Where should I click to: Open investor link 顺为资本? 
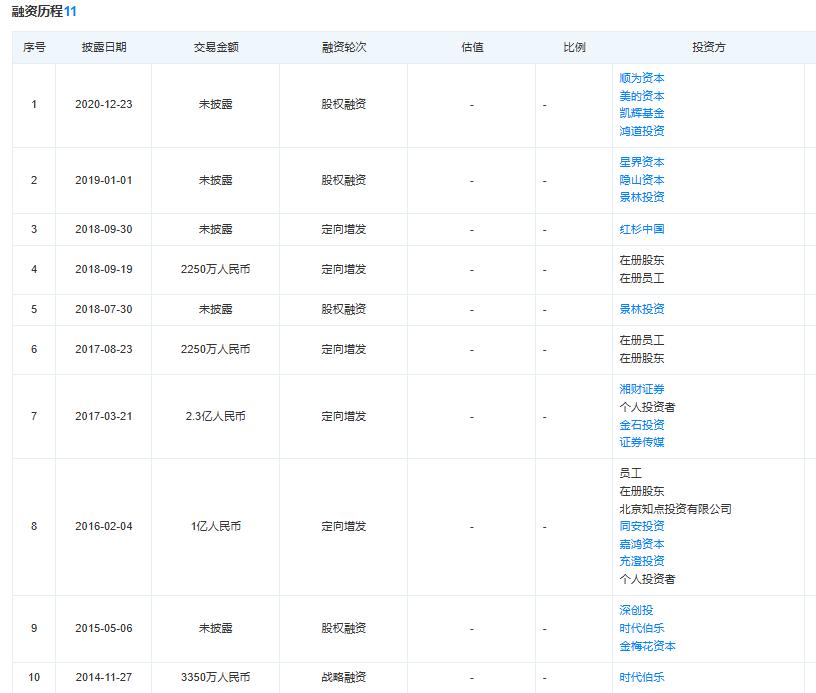click(642, 78)
